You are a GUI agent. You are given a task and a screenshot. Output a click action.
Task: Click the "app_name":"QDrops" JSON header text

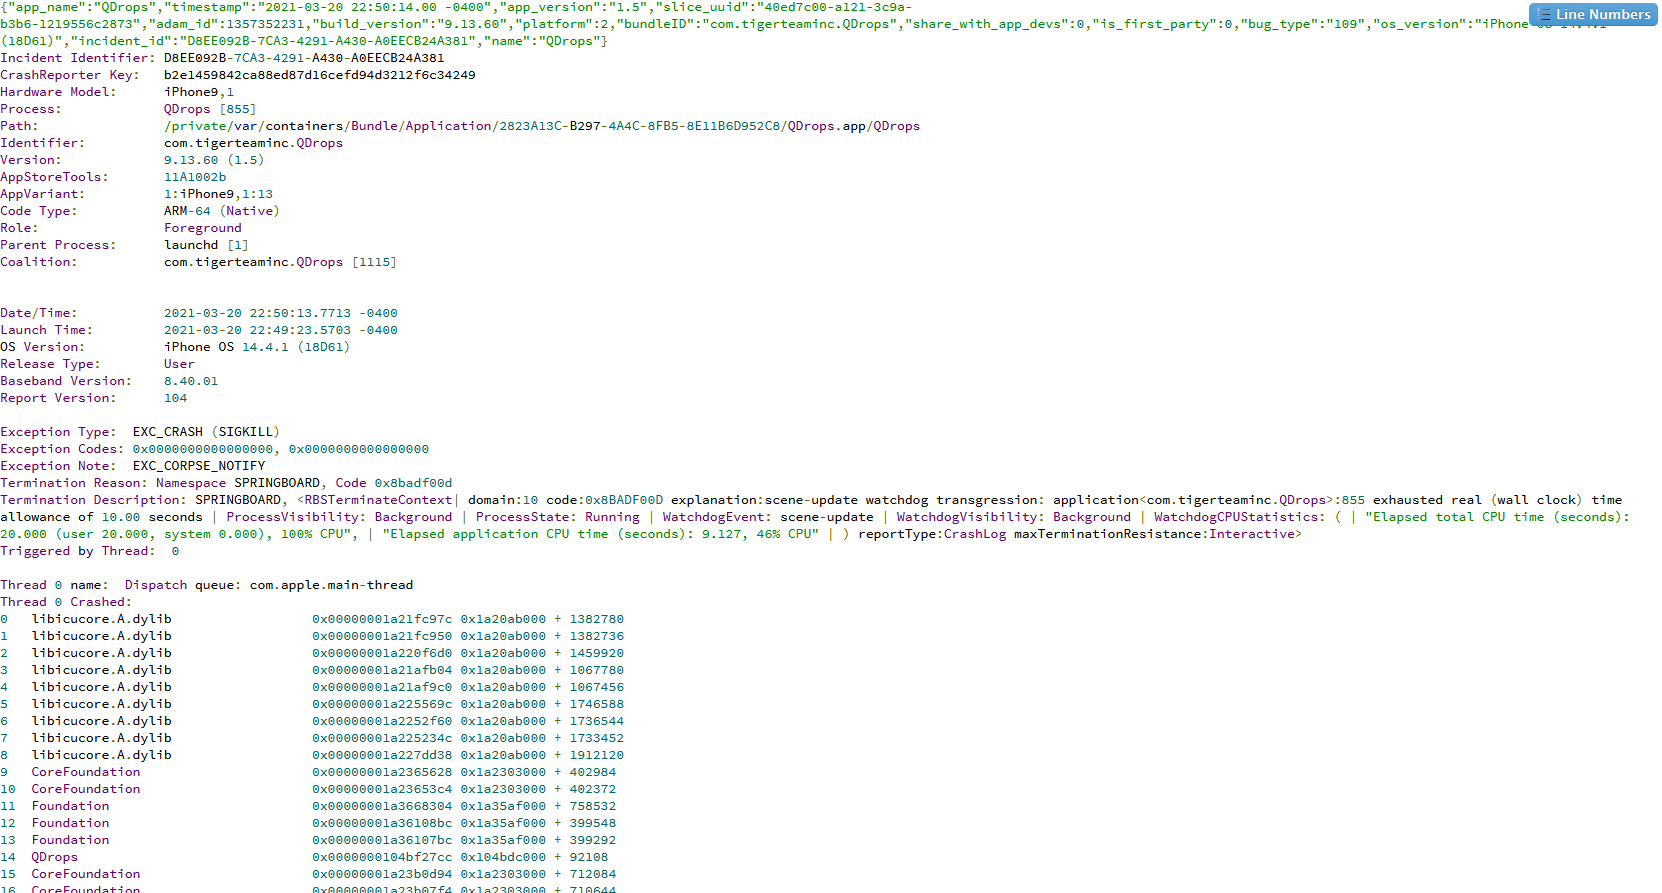tap(82, 7)
